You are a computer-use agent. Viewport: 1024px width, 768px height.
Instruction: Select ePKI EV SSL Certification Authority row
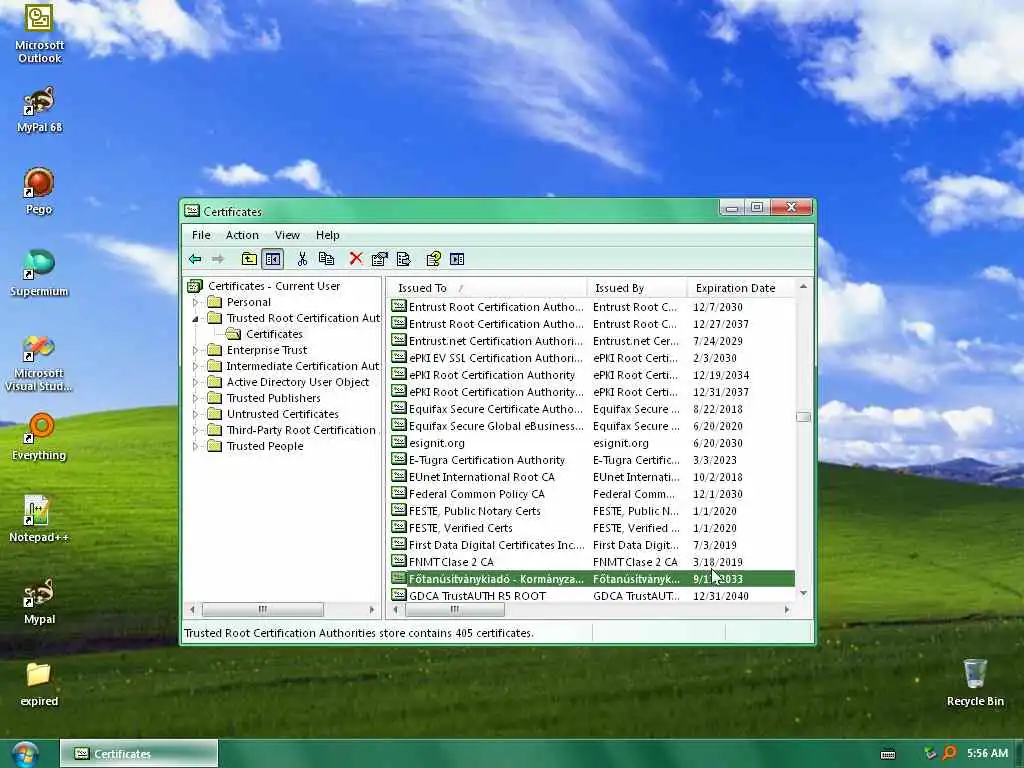pos(592,358)
